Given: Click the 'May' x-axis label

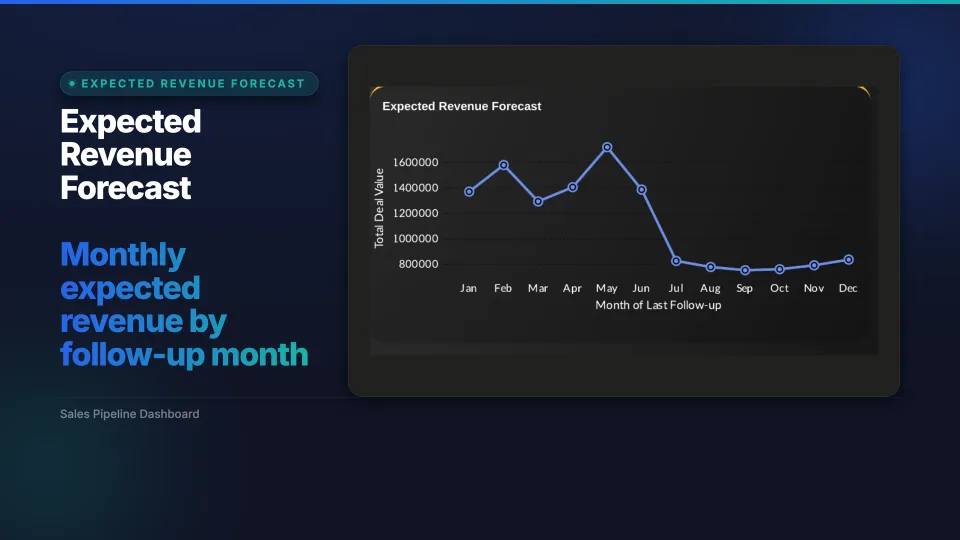Looking at the screenshot, I should pos(607,288).
